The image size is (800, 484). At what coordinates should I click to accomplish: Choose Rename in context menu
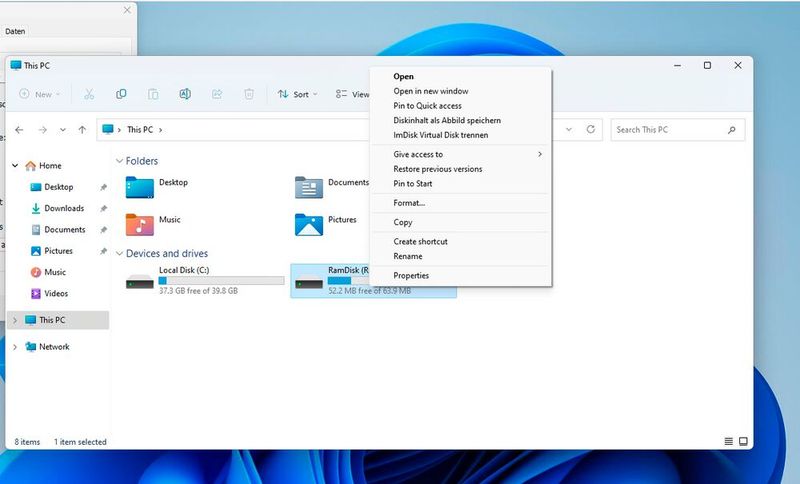[x=408, y=257]
